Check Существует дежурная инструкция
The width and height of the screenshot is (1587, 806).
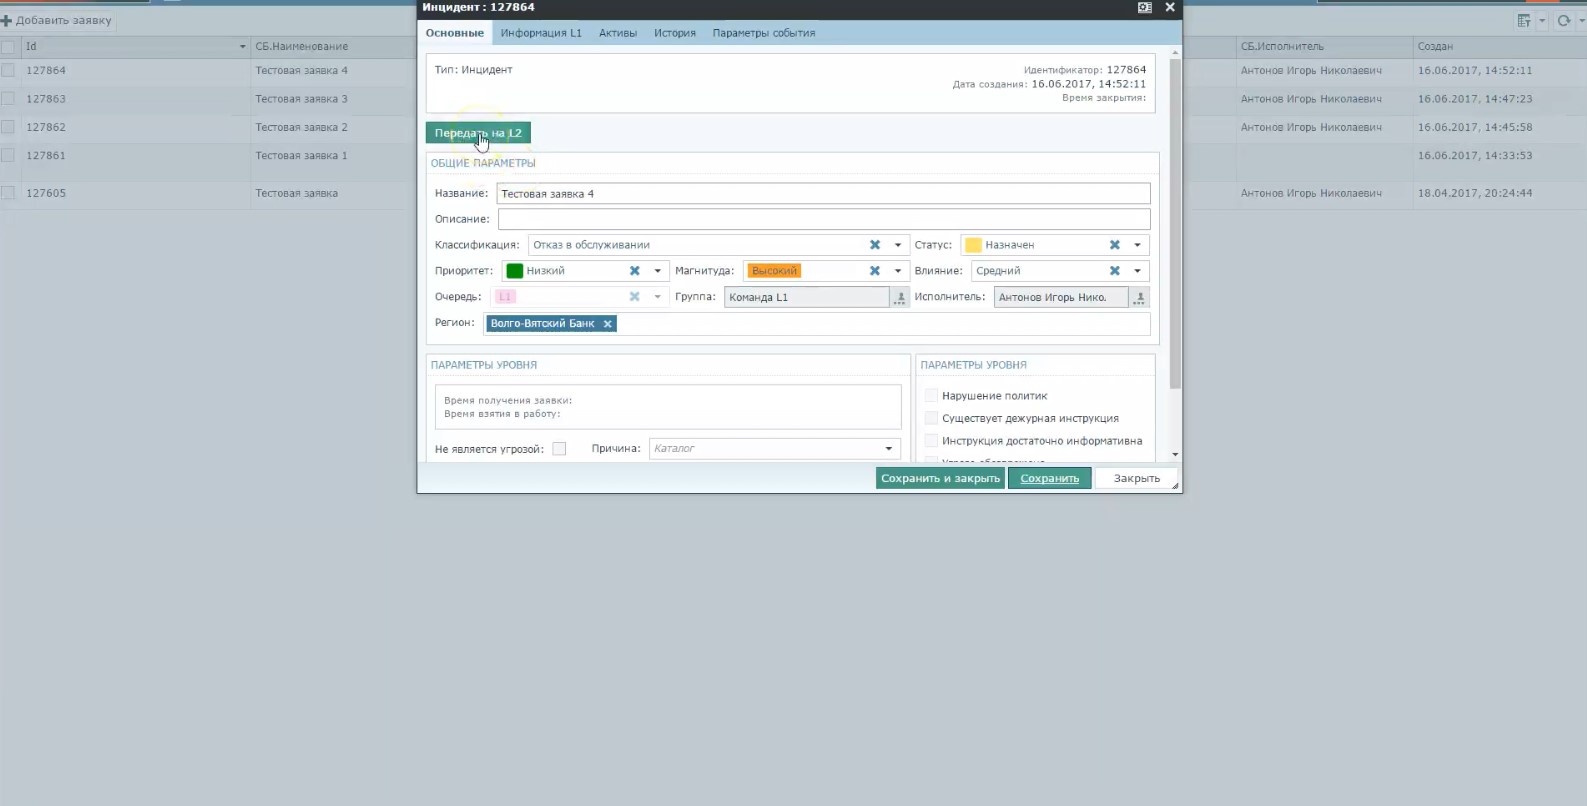point(931,418)
